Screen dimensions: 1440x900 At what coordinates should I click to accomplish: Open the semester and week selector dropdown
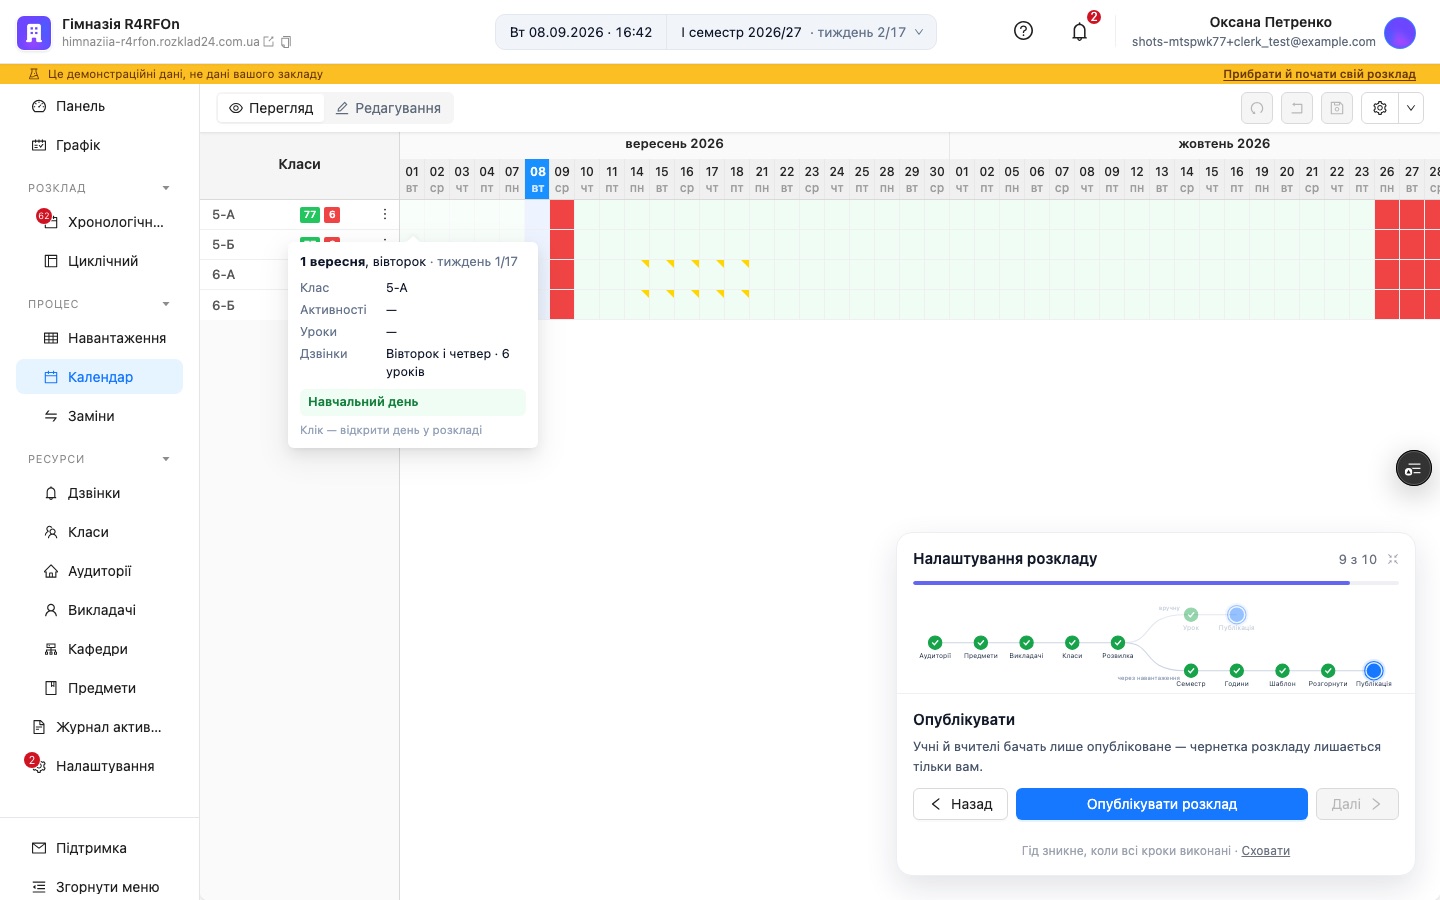coord(802,32)
